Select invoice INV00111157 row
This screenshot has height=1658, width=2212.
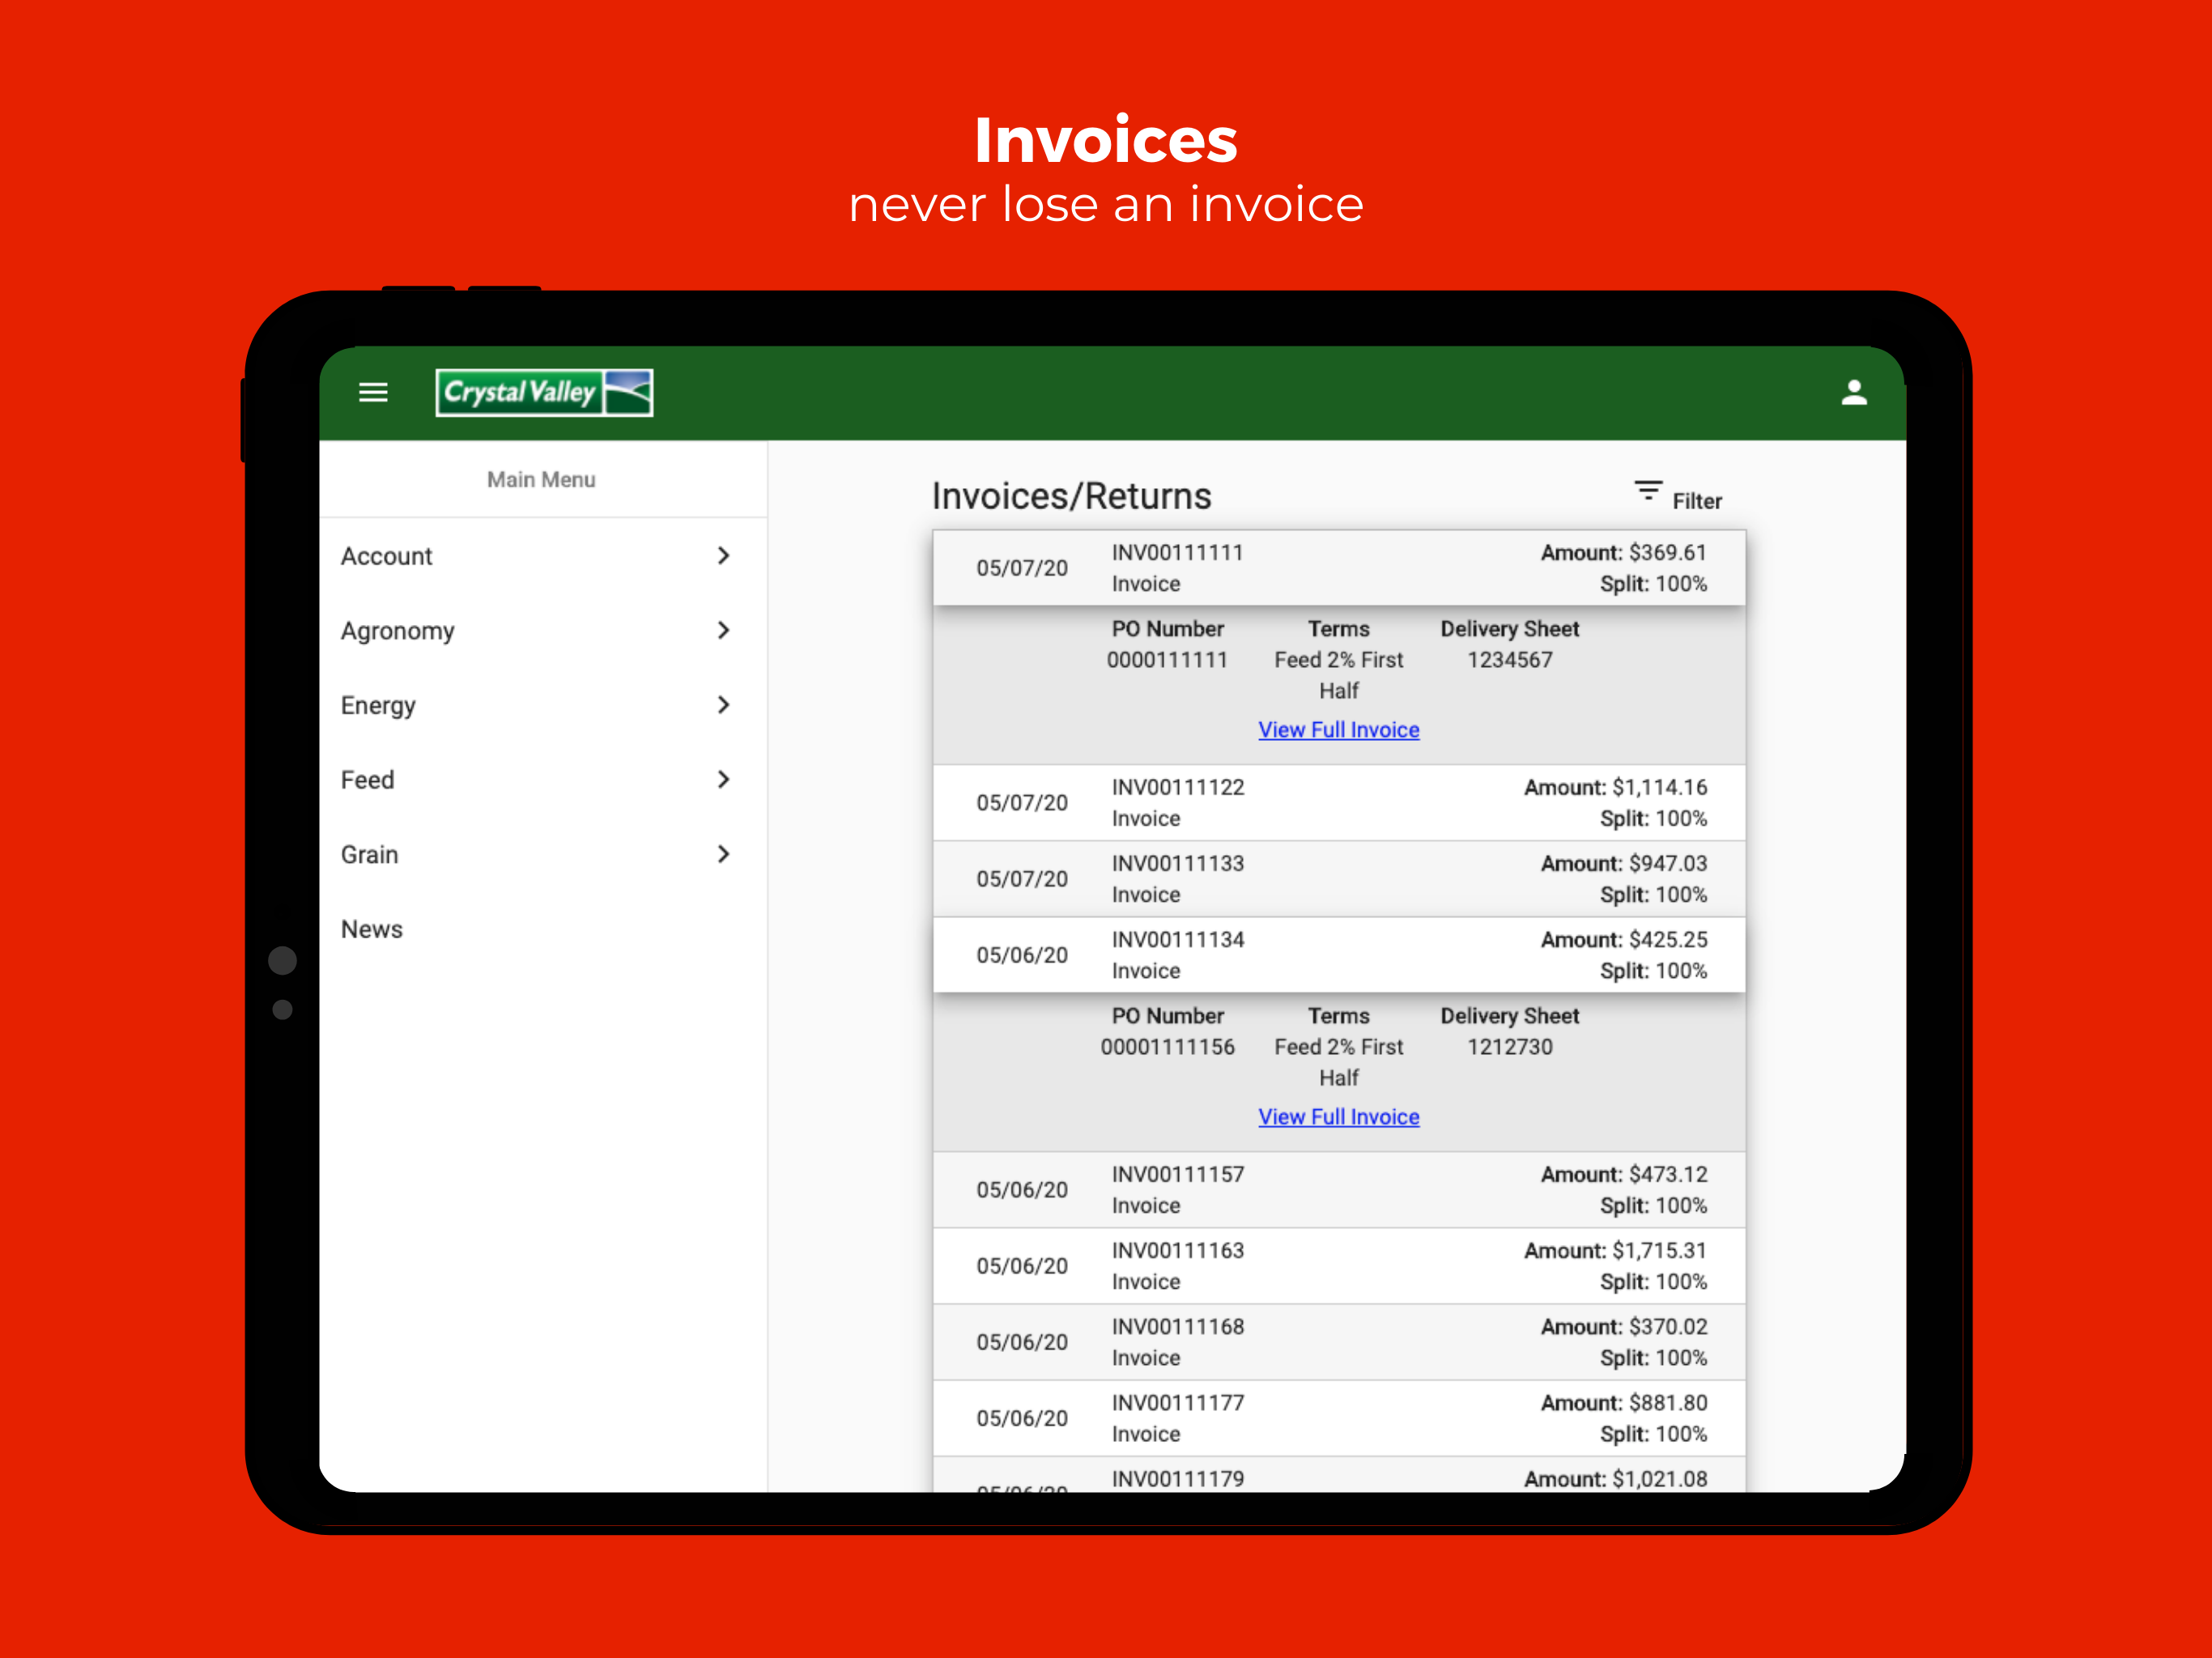pos(1339,1190)
